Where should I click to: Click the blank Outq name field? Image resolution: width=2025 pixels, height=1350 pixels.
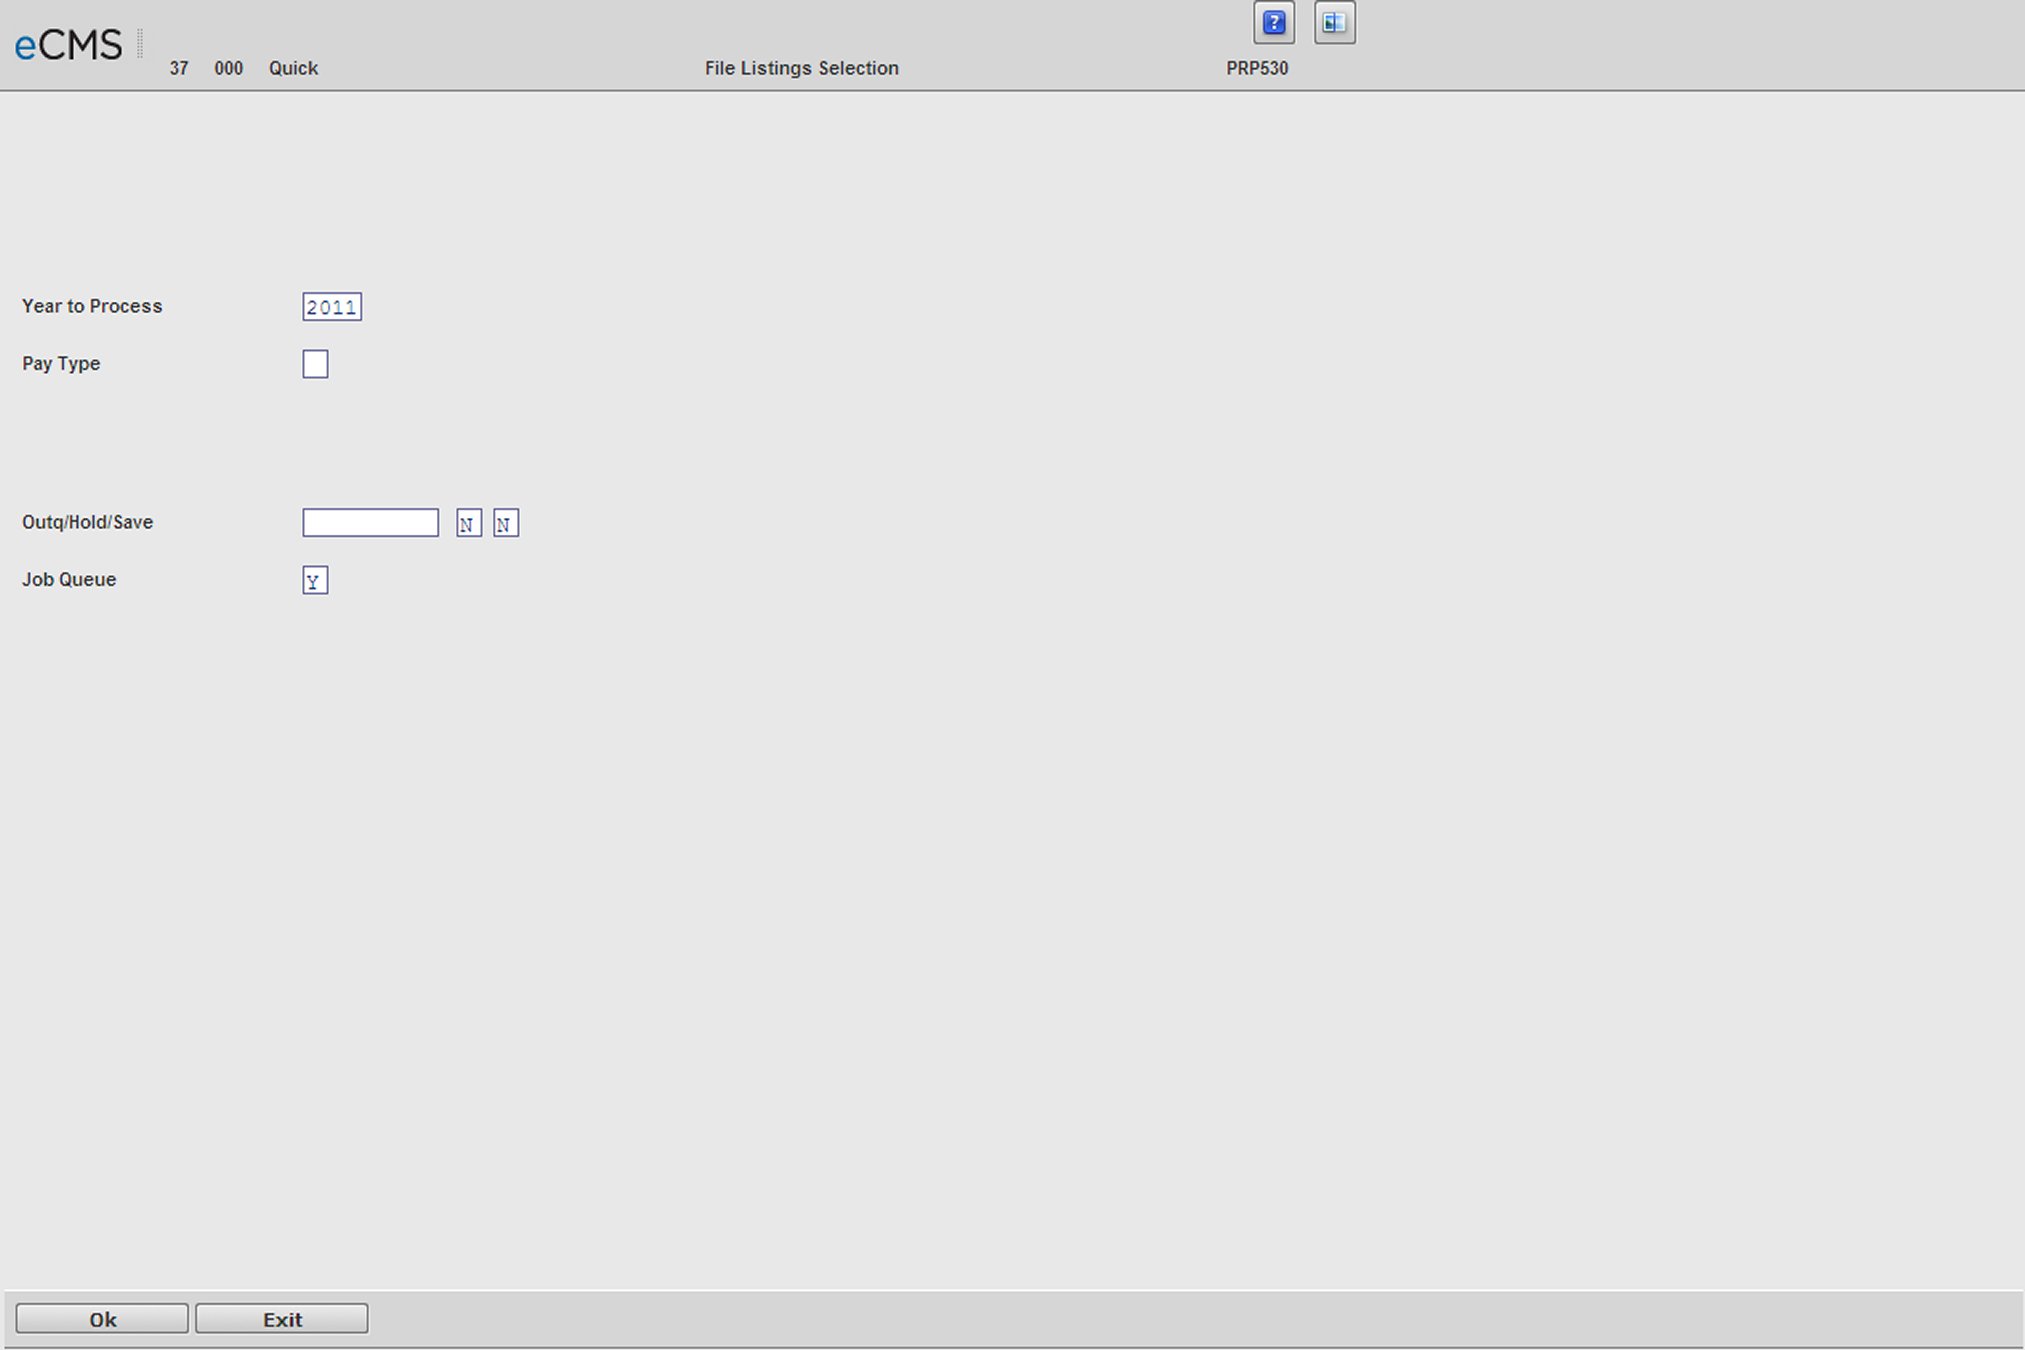[x=370, y=523]
